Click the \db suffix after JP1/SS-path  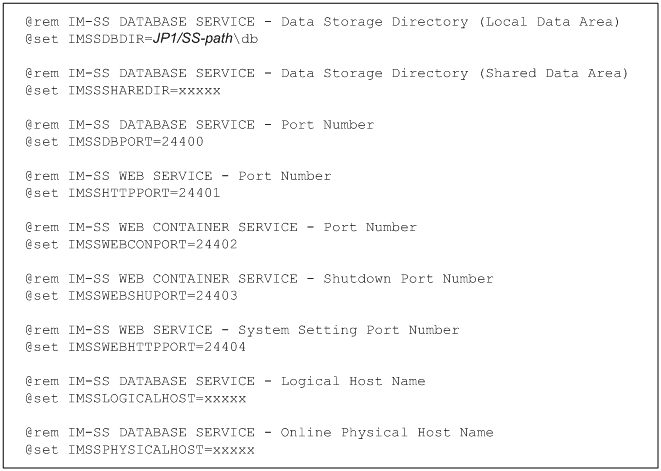(x=245, y=38)
